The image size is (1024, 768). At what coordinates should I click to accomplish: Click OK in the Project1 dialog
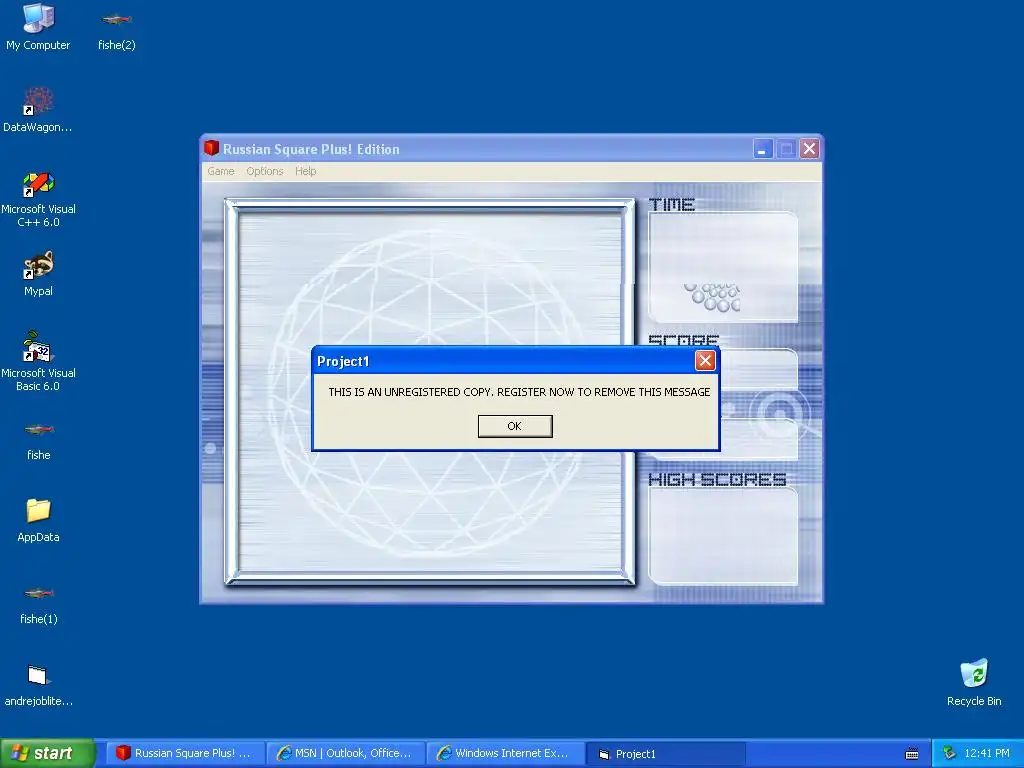click(x=515, y=426)
